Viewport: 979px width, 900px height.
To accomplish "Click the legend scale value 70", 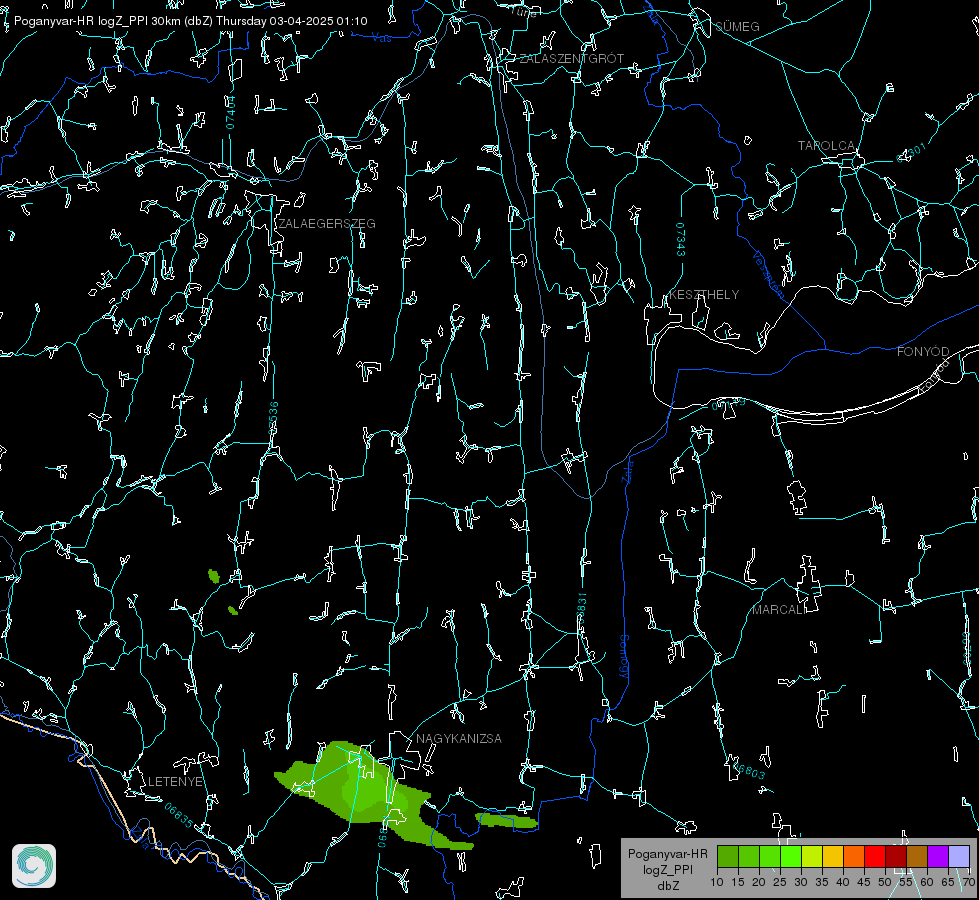I will coord(968,882).
